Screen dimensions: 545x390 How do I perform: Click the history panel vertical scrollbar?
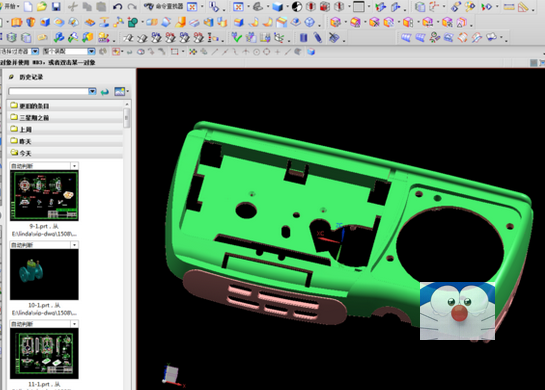click(x=127, y=118)
